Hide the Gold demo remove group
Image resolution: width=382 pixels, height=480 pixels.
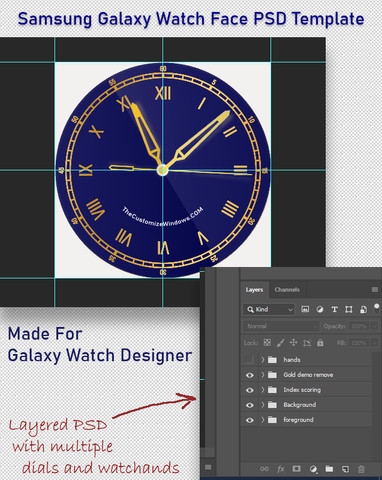click(x=249, y=375)
